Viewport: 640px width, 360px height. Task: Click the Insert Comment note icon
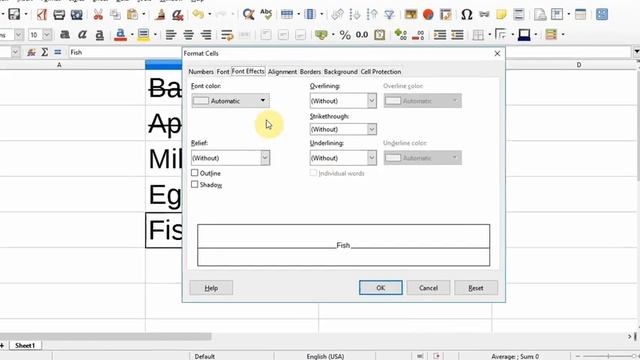click(501, 14)
